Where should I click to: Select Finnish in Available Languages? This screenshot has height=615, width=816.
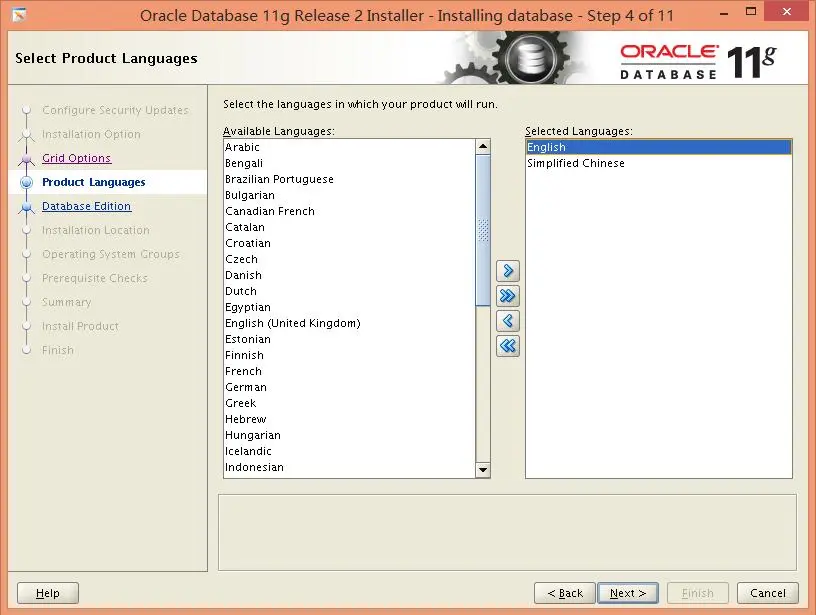tap(349, 355)
